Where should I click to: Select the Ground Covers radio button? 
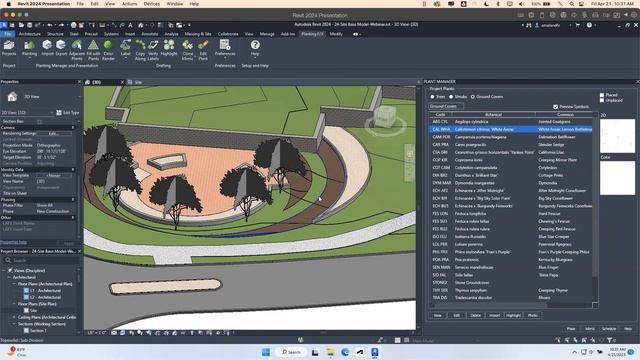tap(473, 97)
